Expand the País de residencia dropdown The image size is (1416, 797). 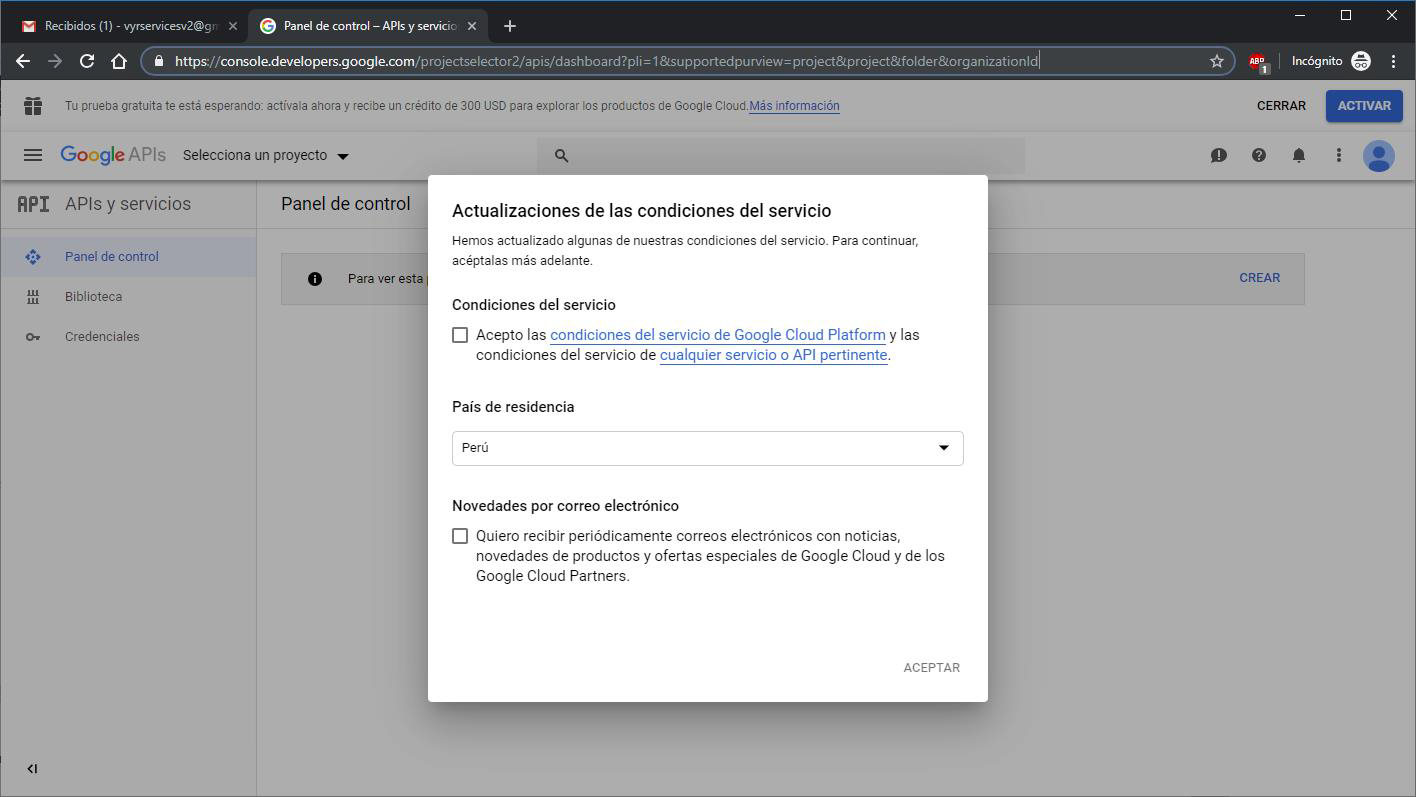tap(707, 448)
